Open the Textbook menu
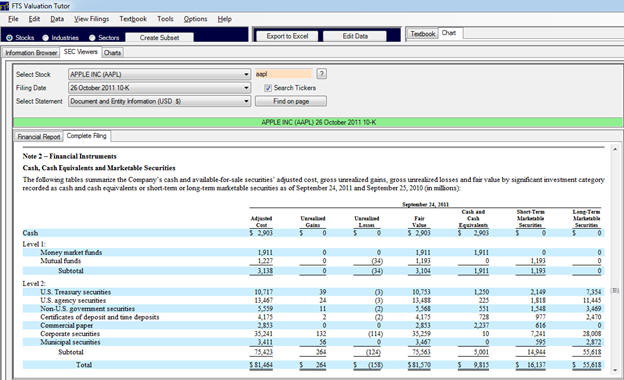The height and width of the screenshot is (380, 624). [133, 19]
